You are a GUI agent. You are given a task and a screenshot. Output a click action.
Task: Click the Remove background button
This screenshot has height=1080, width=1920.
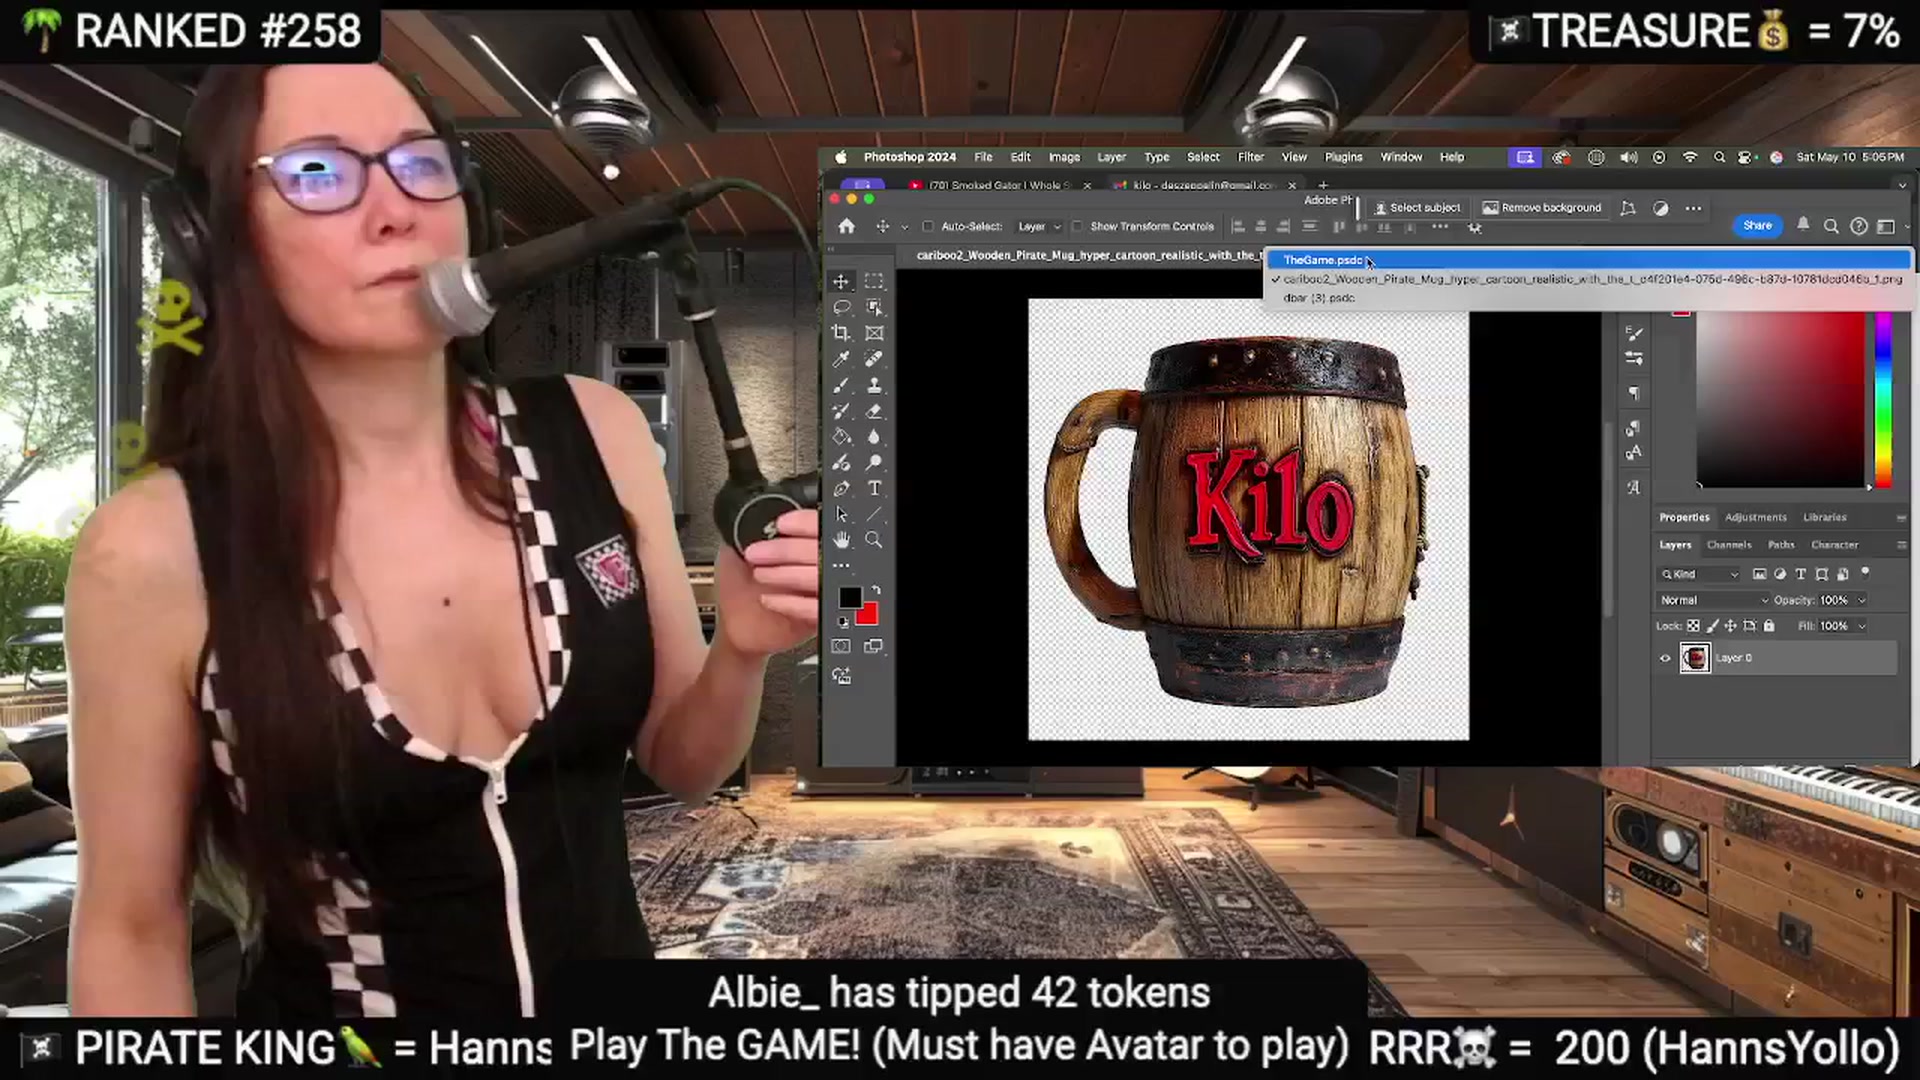[1542, 208]
